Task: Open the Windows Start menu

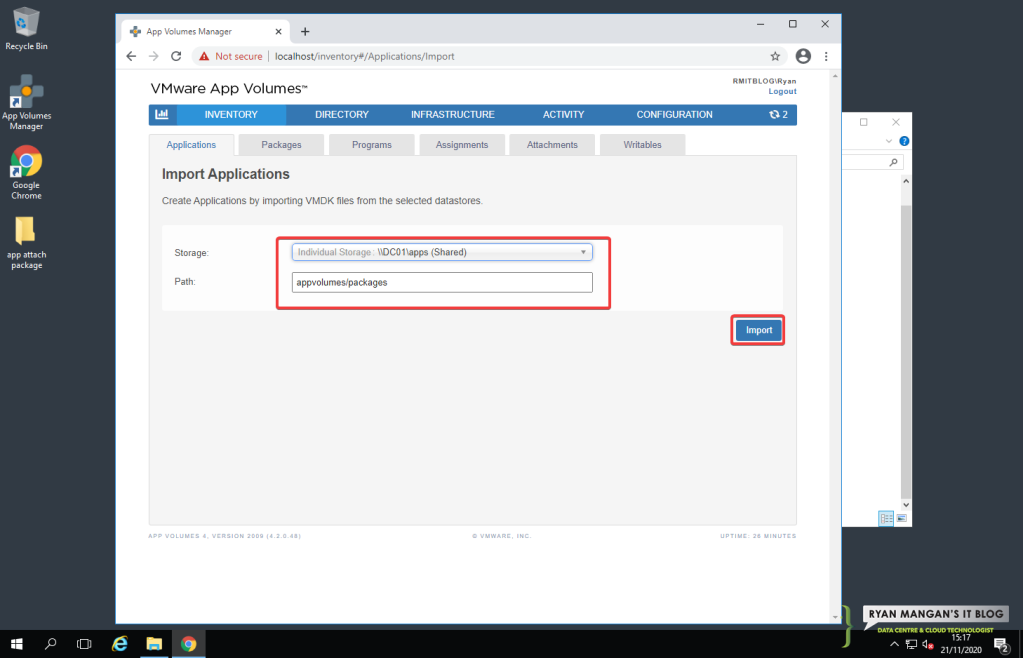Action: (x=17, y=644)
